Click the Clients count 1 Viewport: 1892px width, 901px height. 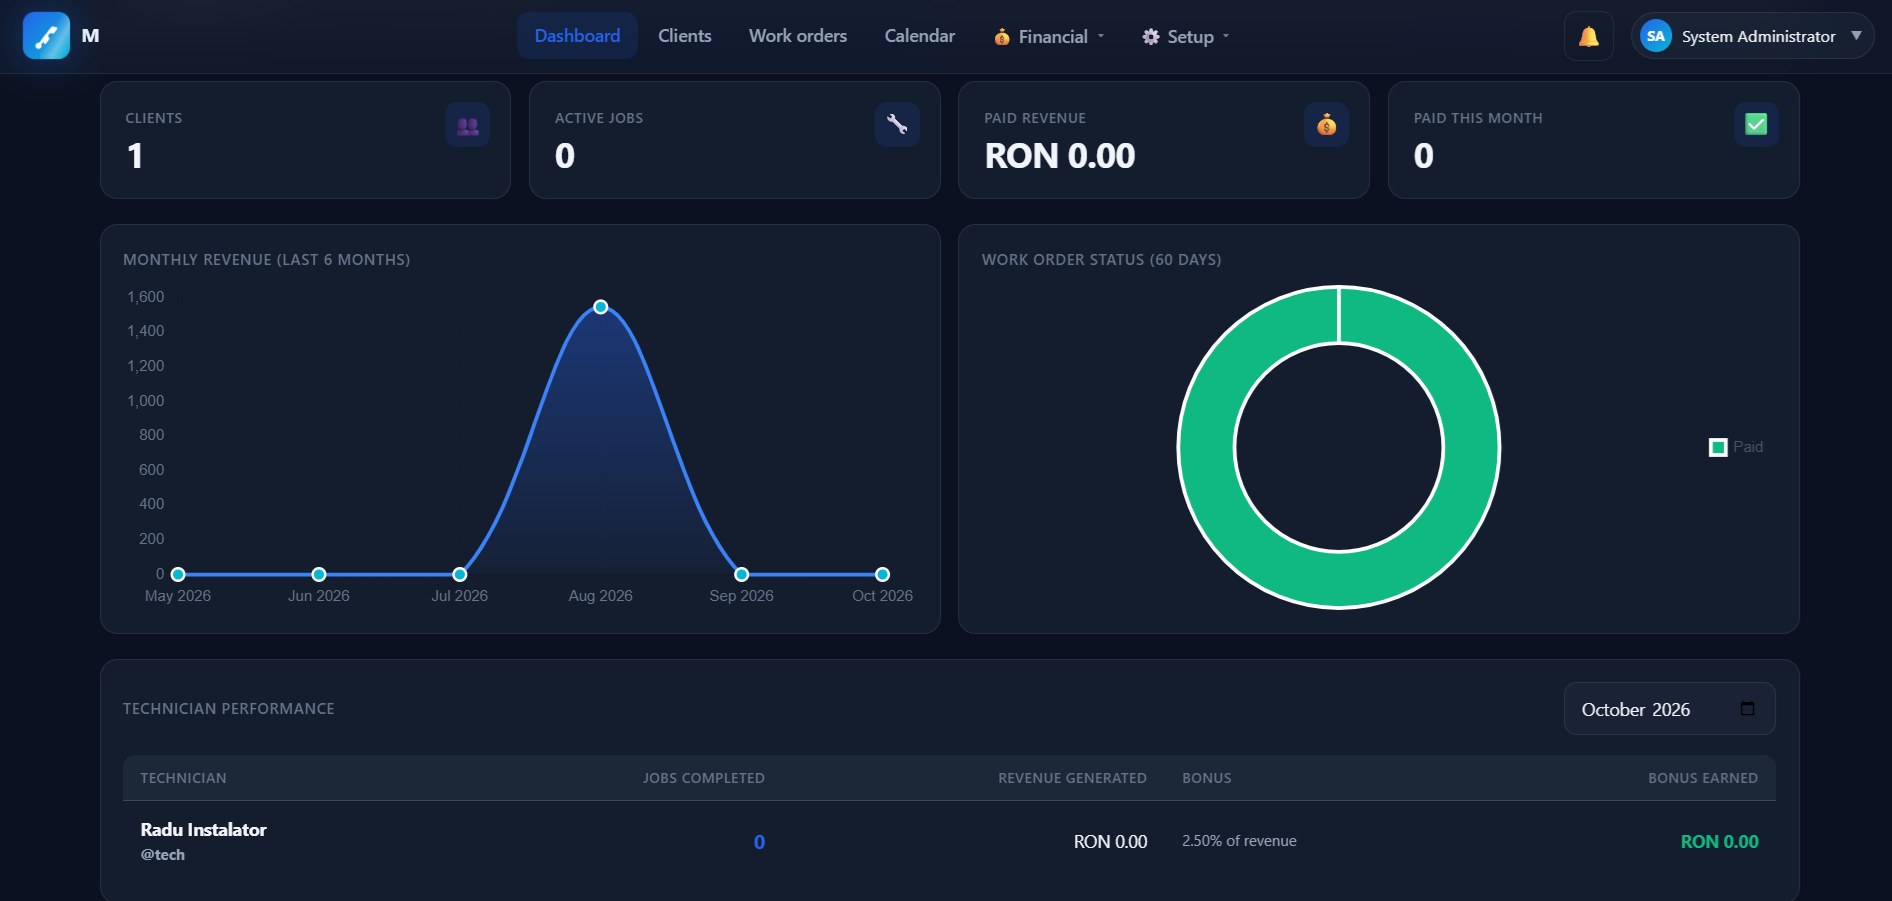135,156
